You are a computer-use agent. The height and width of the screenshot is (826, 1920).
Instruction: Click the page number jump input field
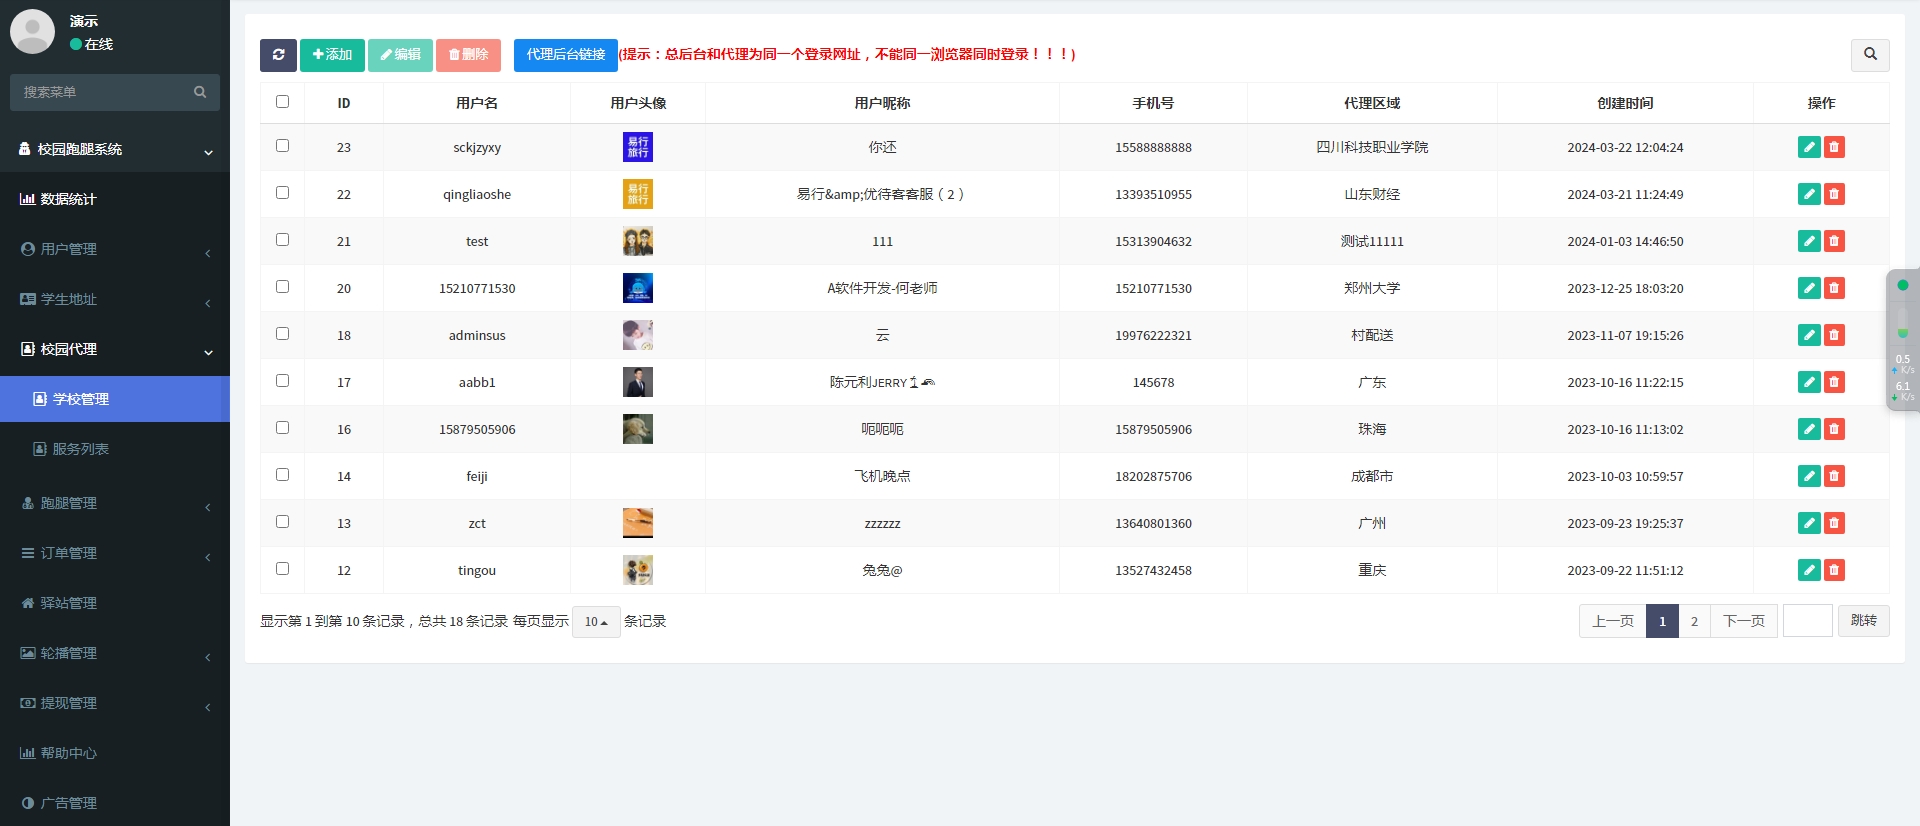tap(1807, 621)
